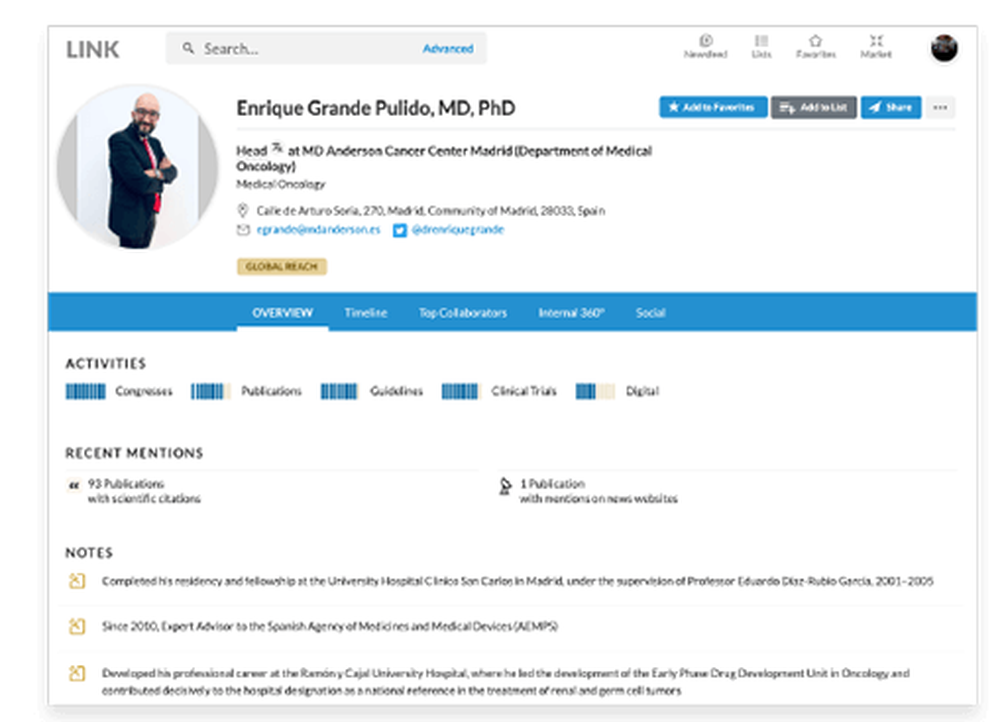This screenshot has width=1000, height=722.
Task: Click the location pin icon beside the address
Action: point(242,210)
